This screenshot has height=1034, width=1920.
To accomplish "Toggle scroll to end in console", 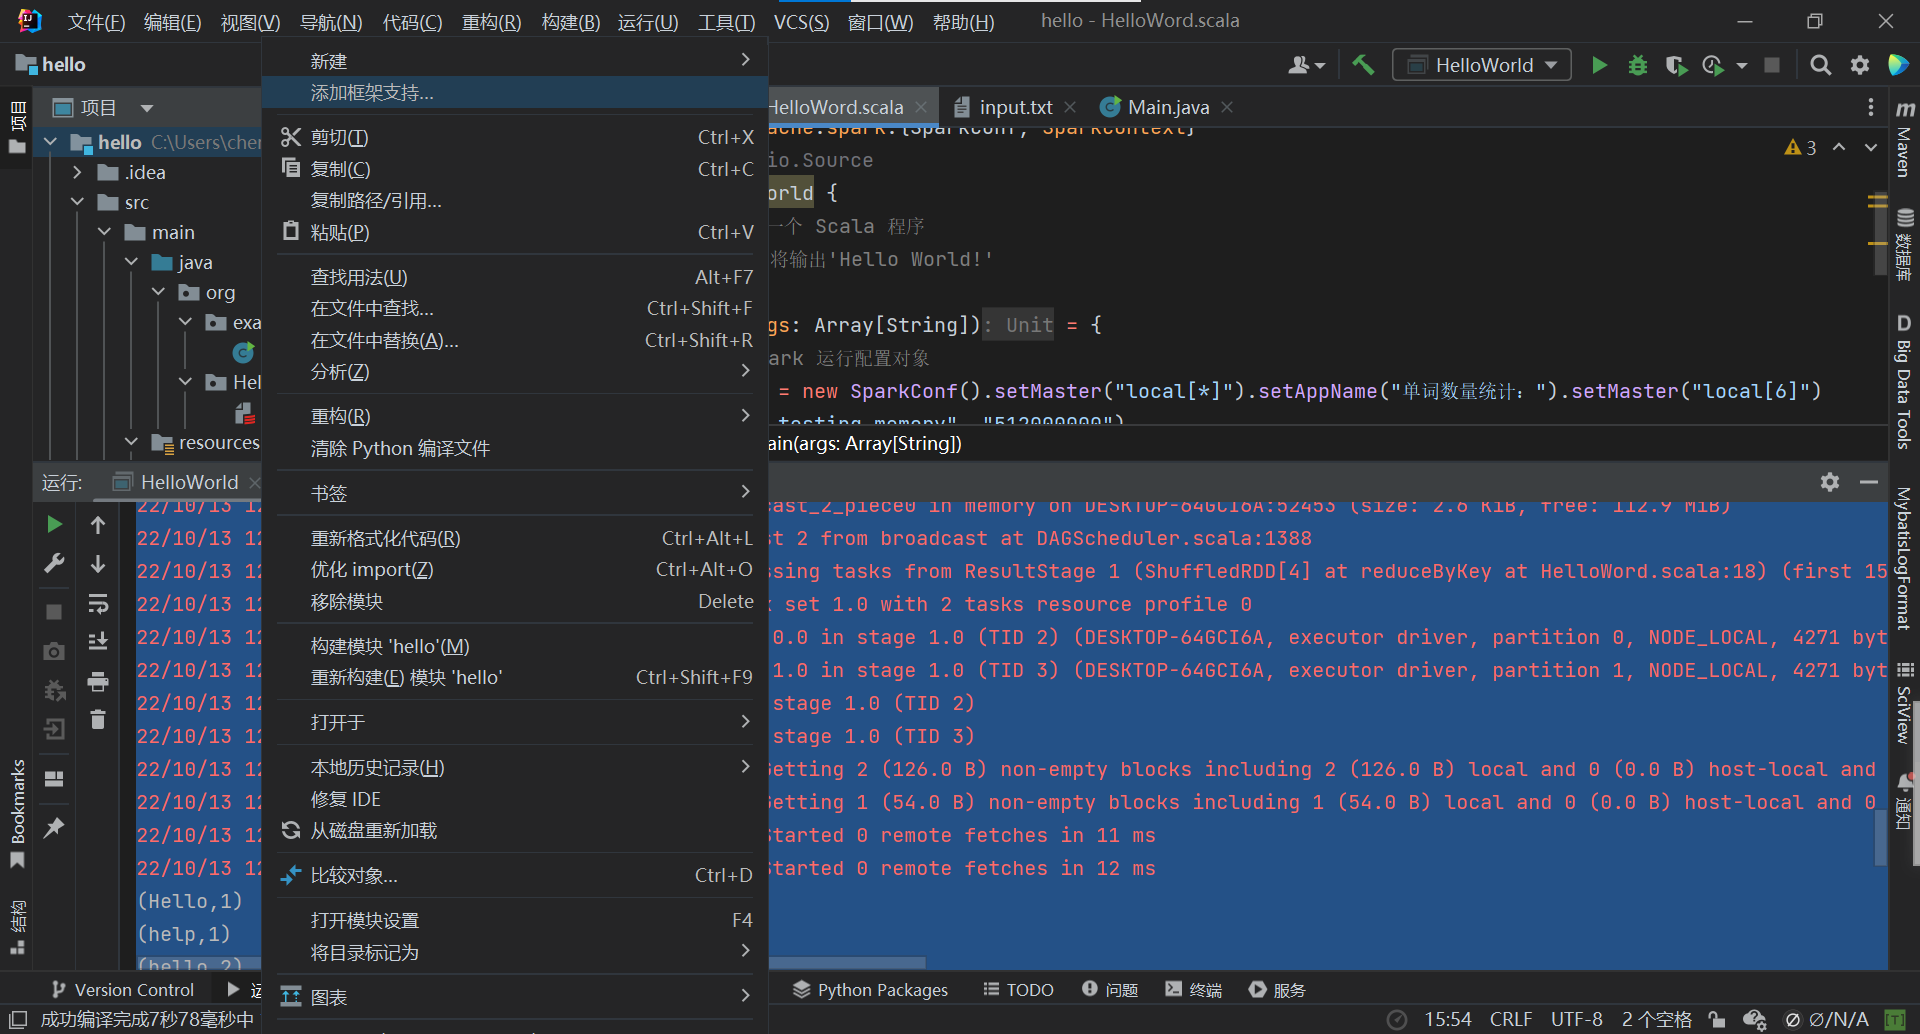I will (98, 642).
